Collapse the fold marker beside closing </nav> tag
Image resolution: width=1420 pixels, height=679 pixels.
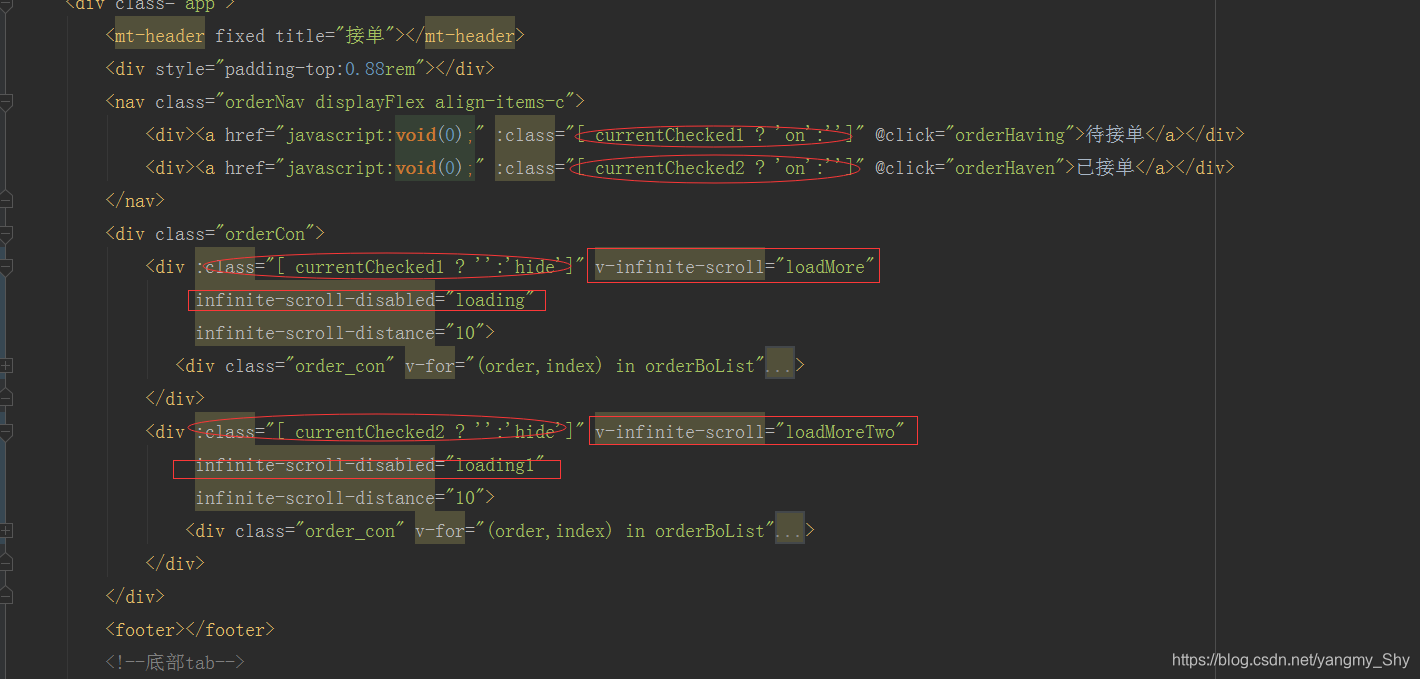click(x=6, y=201)
